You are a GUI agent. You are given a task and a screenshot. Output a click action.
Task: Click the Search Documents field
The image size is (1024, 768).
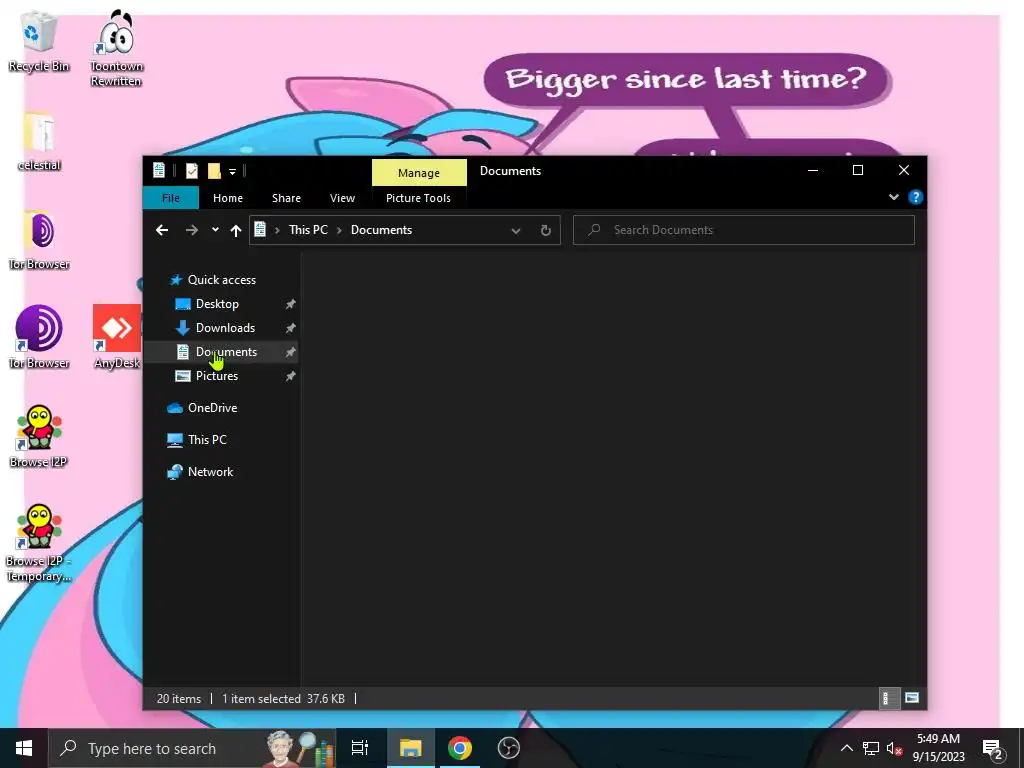744,230
